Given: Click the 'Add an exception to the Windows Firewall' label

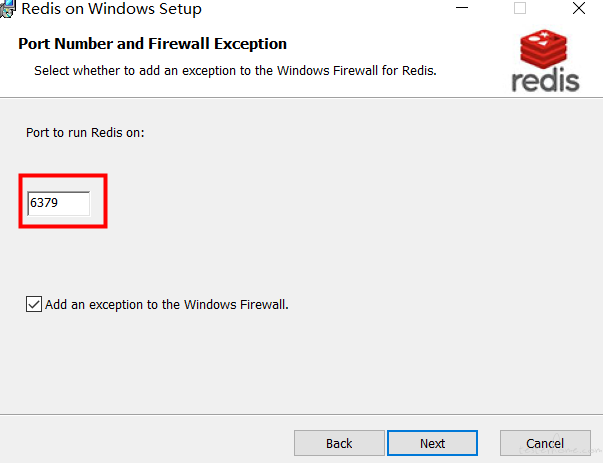Looking at the screenshot, I should 167,305.
